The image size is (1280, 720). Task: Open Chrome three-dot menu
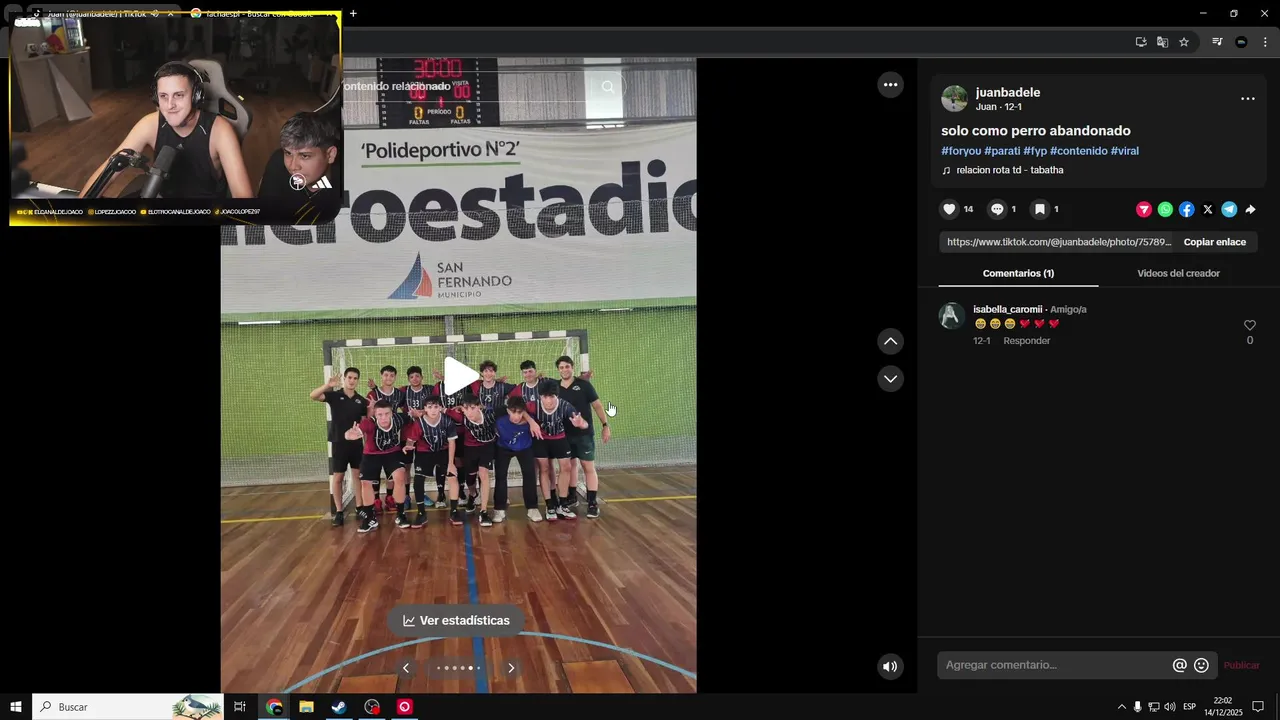[1265, 42]
